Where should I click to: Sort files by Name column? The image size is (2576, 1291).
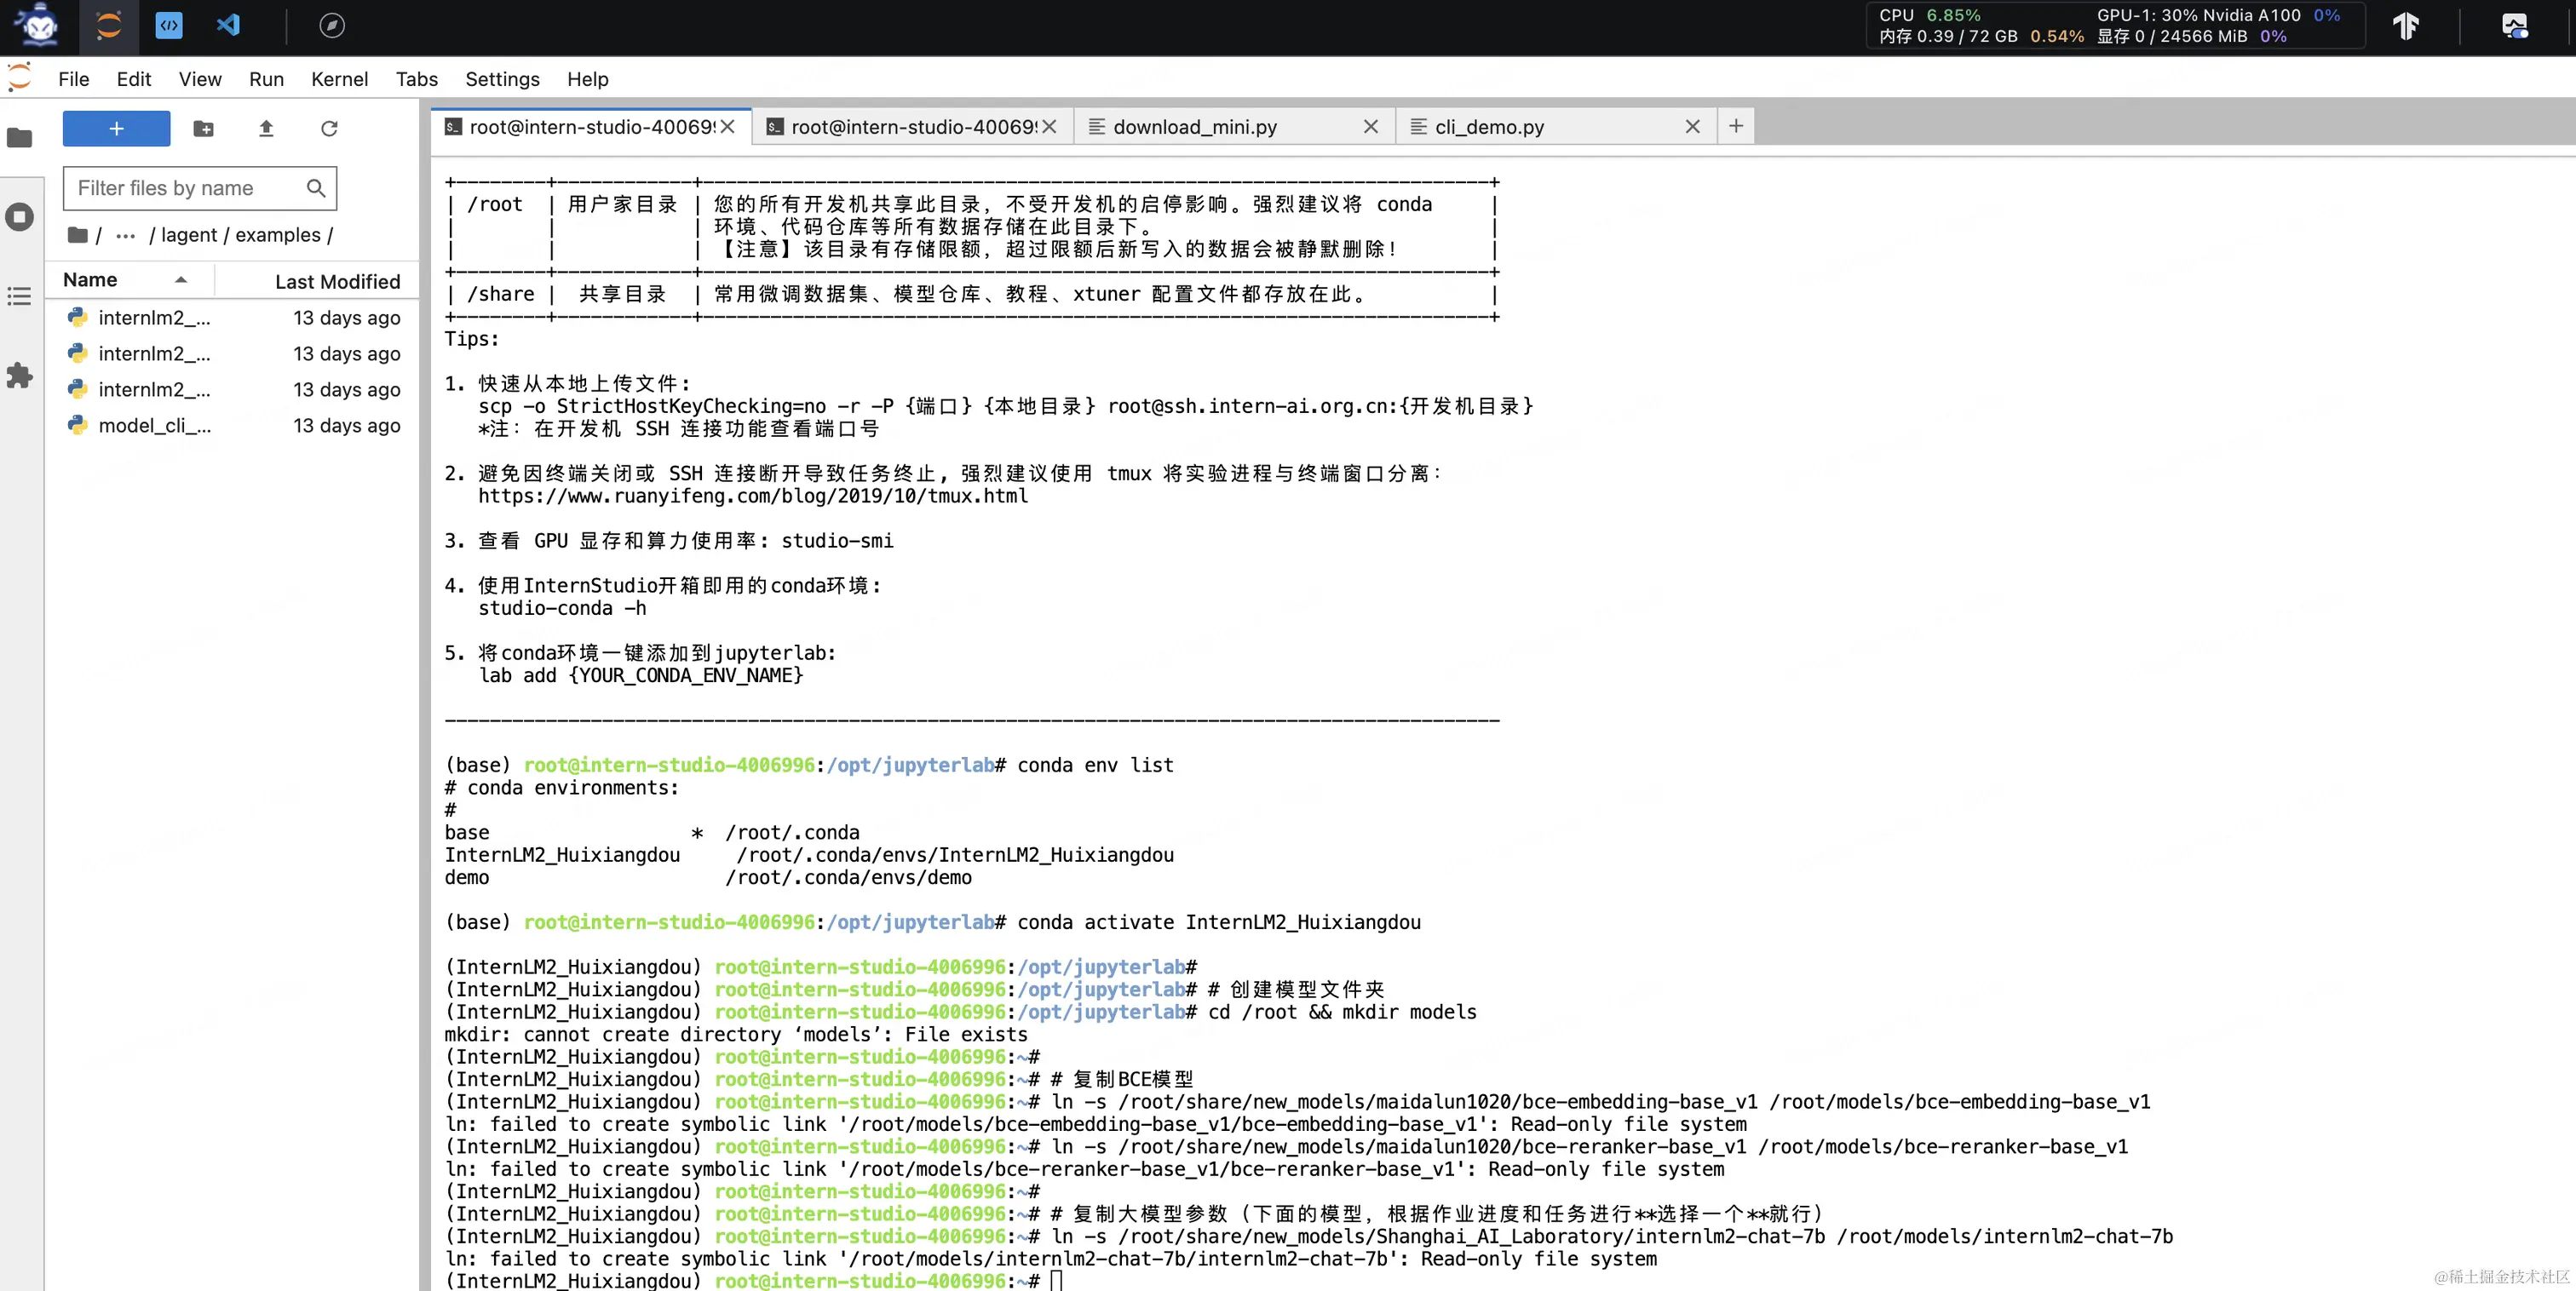pyautogui.click(x=90, y=280)
